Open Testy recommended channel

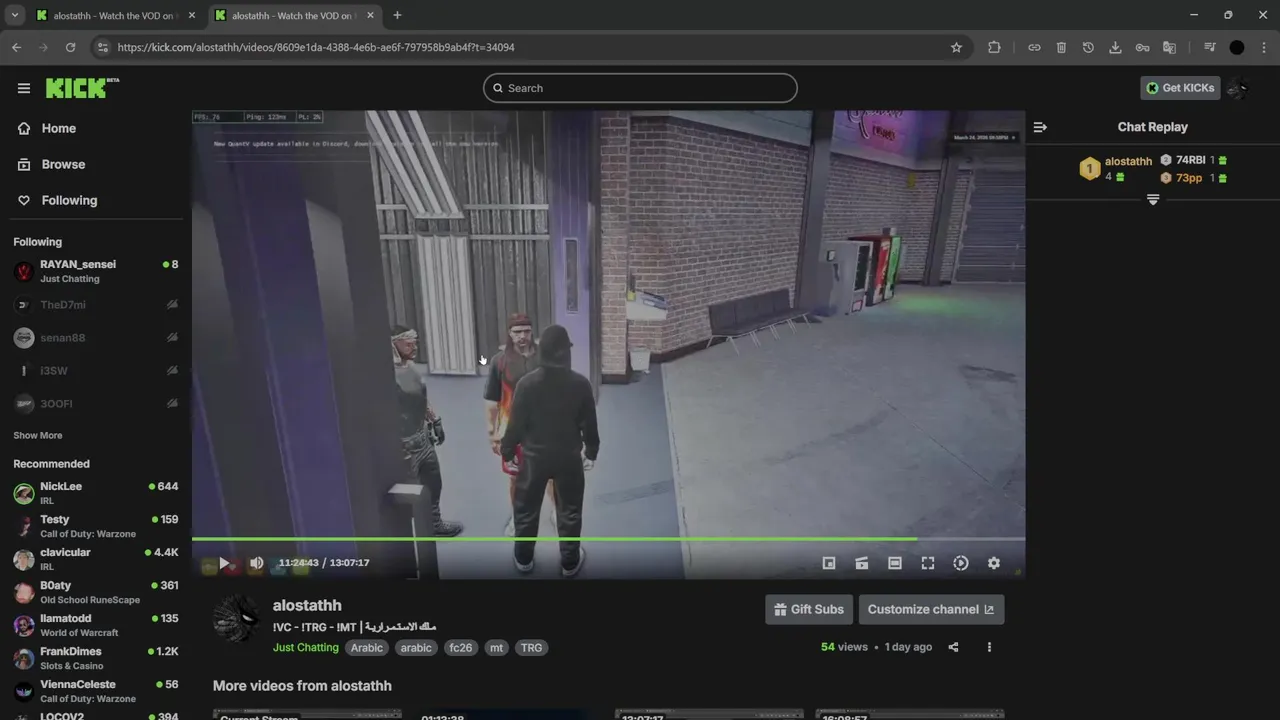pos(96,526)
